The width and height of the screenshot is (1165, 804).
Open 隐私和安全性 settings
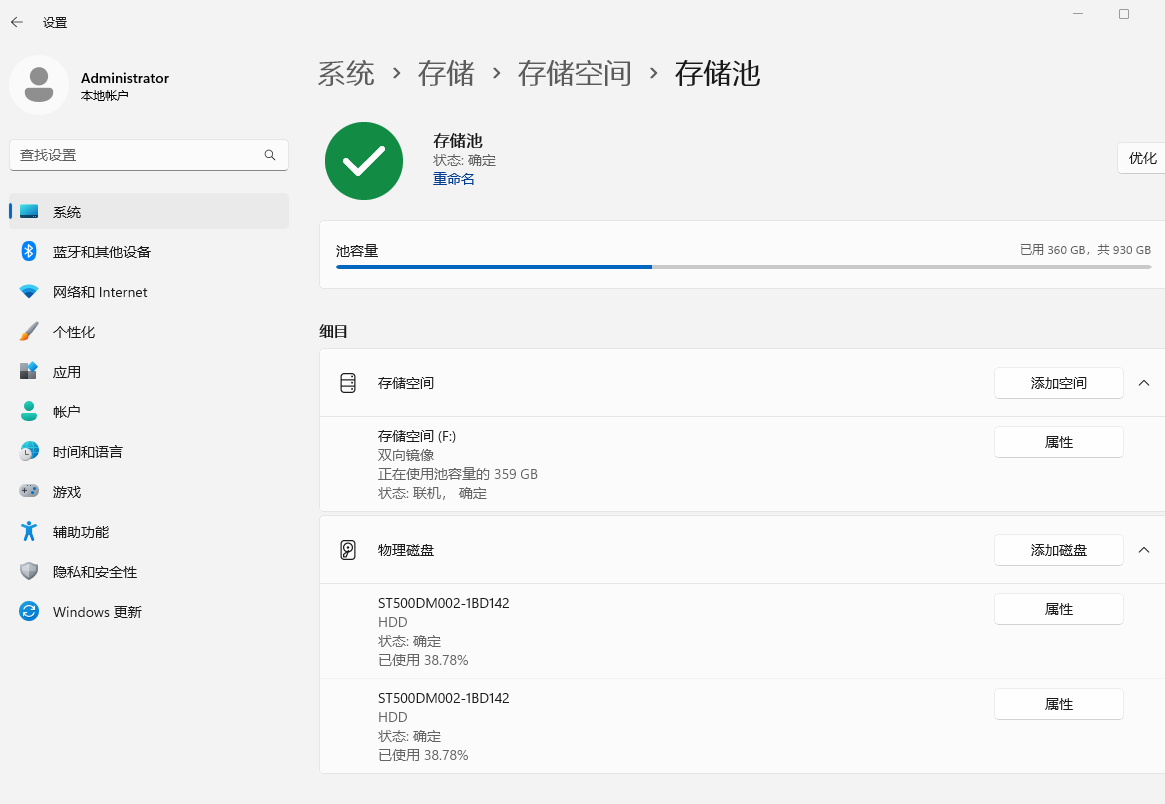(149, 571)
